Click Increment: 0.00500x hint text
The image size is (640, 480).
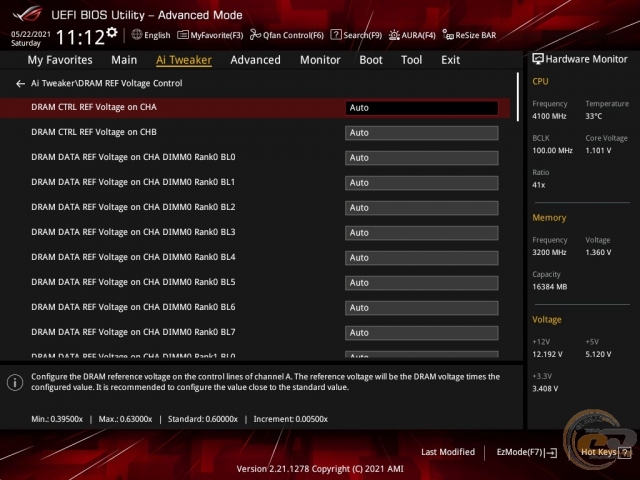pos(291,419)
